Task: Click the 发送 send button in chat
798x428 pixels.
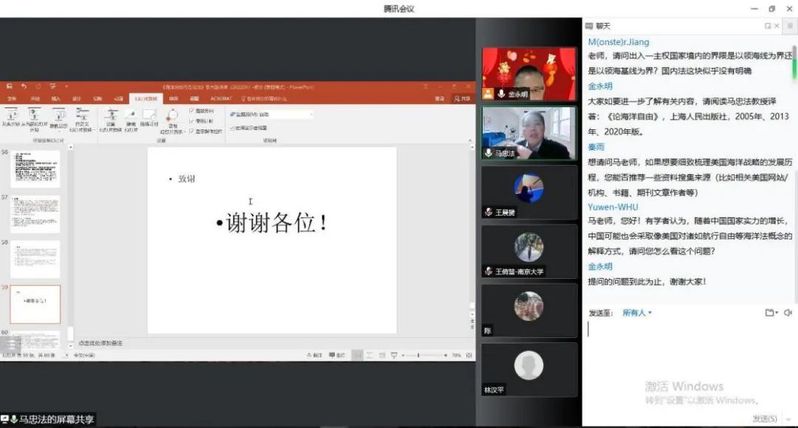Action: tap(765, 418)
